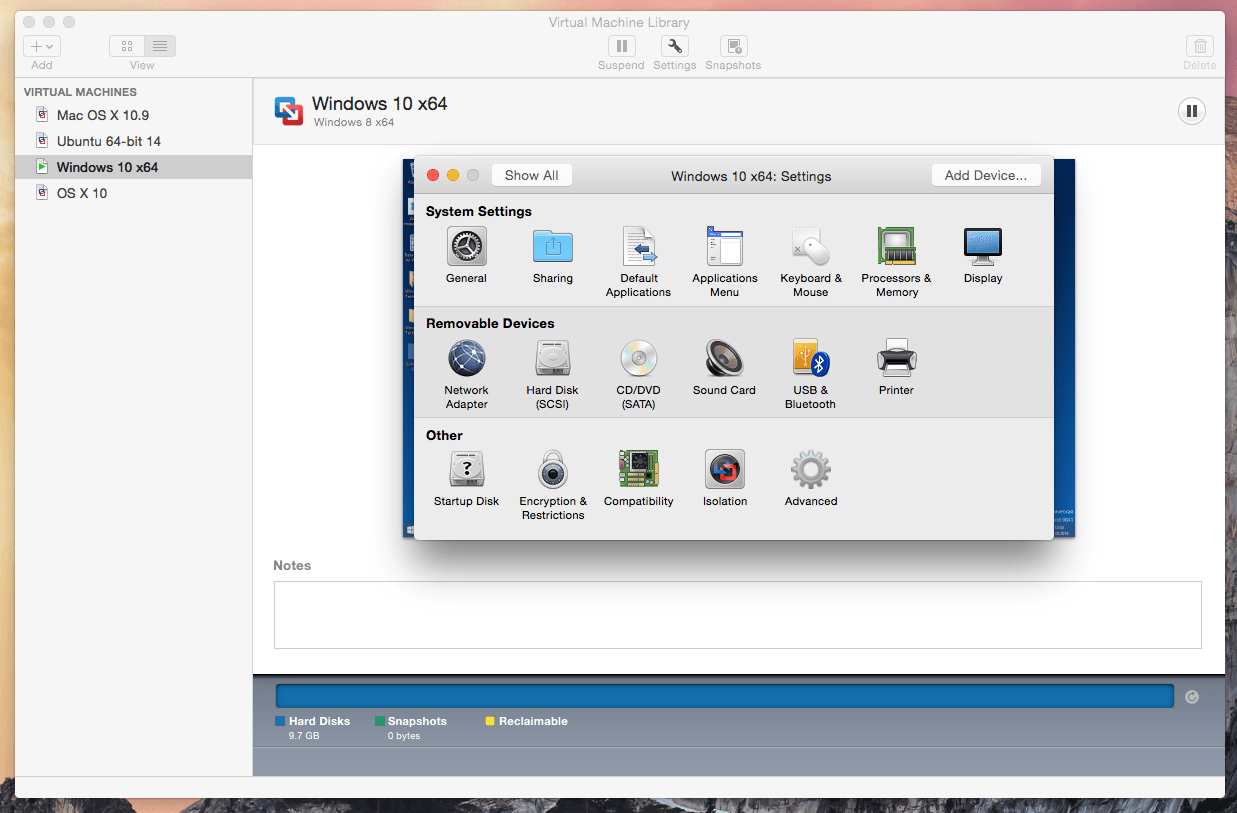Click 'Windows 8 x64' subtitle text
Image resolution: width=1237 pixels, height=813 pixels.
(x=354, y=122)
